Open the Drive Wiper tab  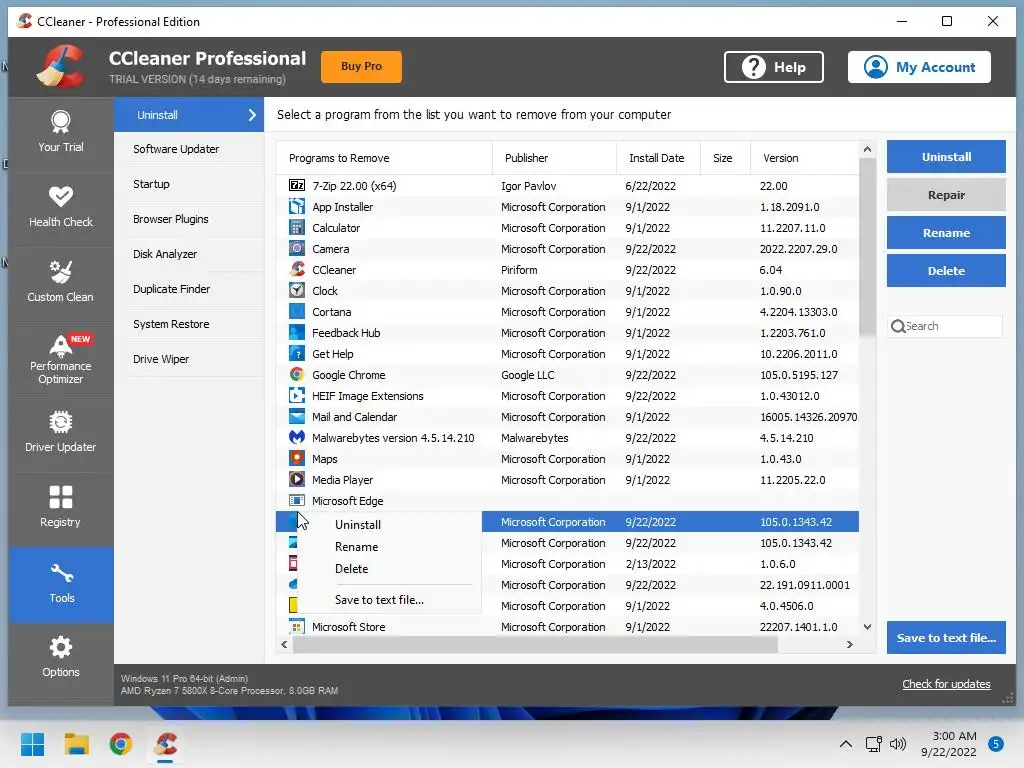click(x=189, y=359)
